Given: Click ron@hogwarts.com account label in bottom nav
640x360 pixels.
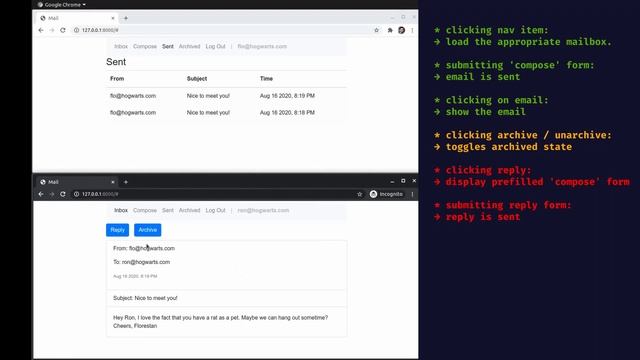Looking at the screenshot, I should (x=263, y=210).
